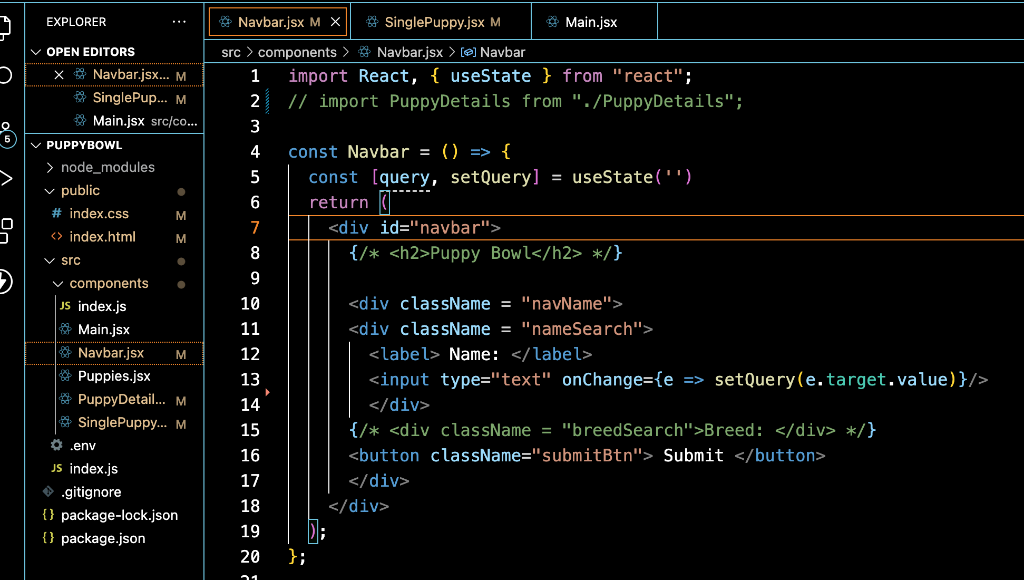Click the HTML icon beside index.html

[x=57, y=236]
